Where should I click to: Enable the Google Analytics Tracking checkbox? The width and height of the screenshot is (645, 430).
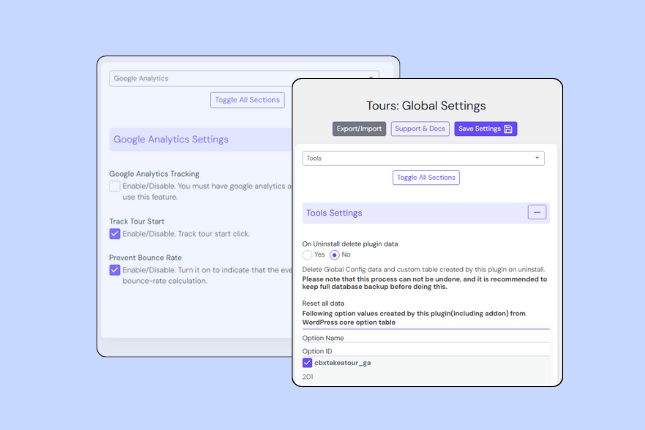point(115,186)
